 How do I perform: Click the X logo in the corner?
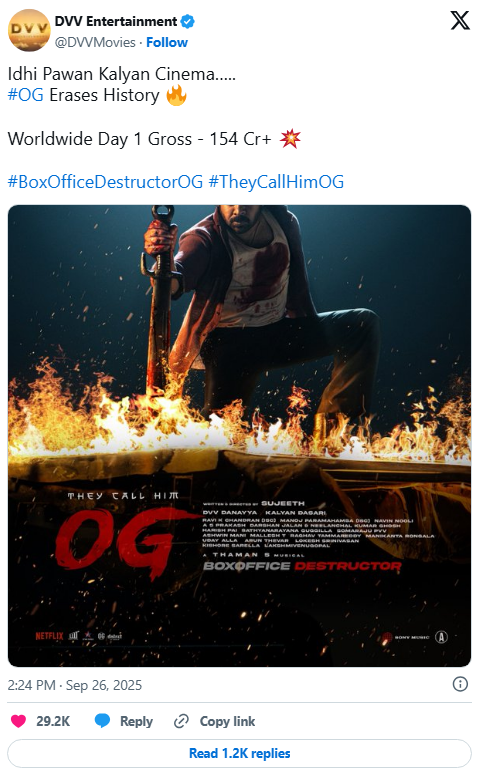[460, 21]
